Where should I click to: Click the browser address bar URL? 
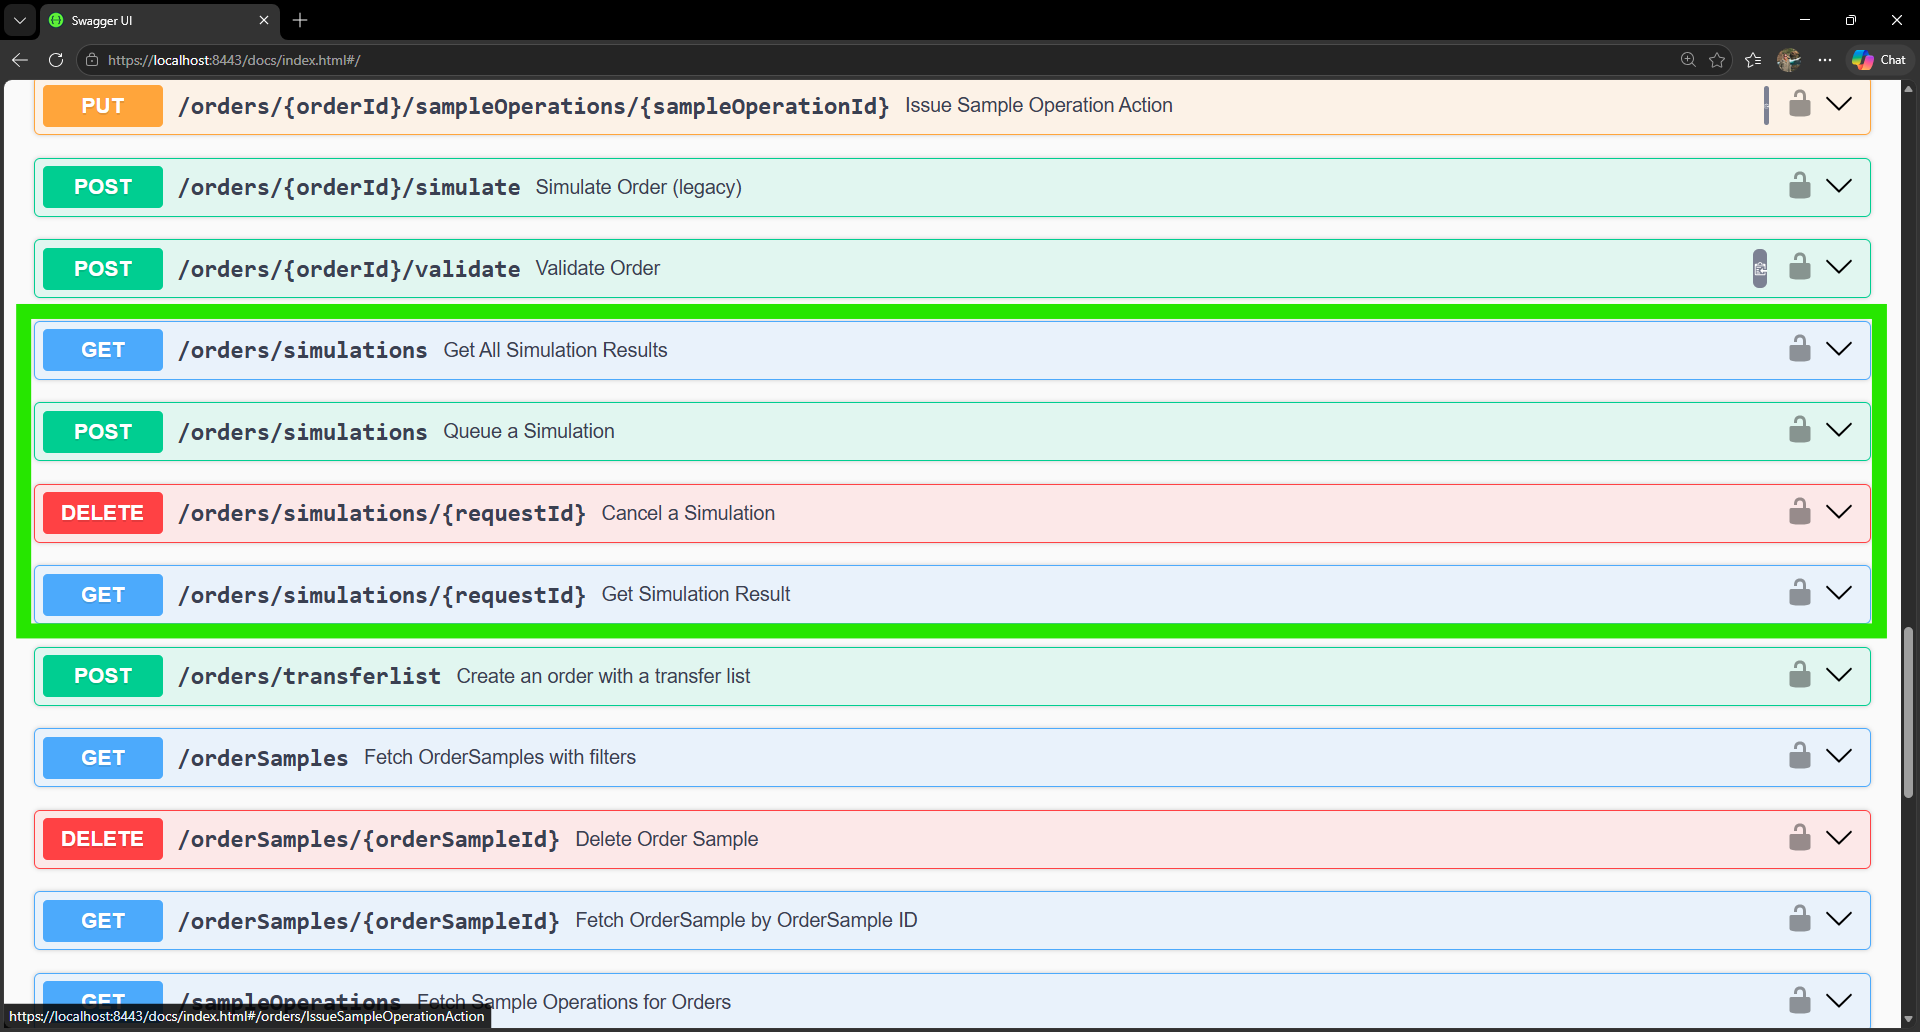(234, 60)
